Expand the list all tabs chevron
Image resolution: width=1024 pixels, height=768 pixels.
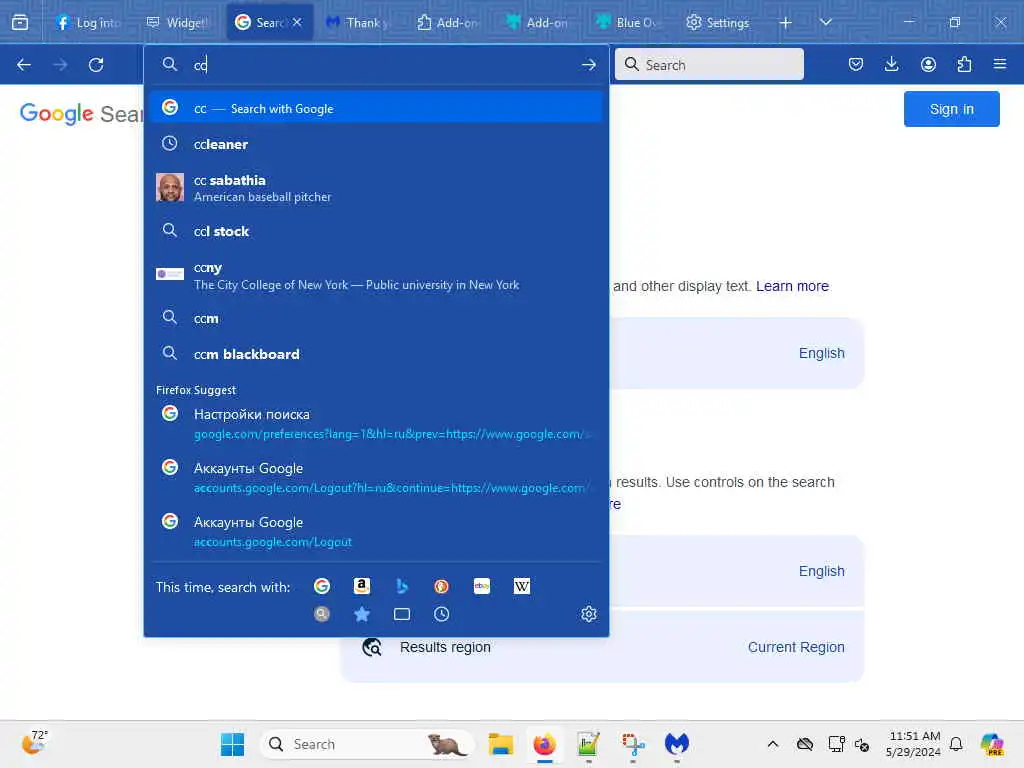tap(826, 22)
